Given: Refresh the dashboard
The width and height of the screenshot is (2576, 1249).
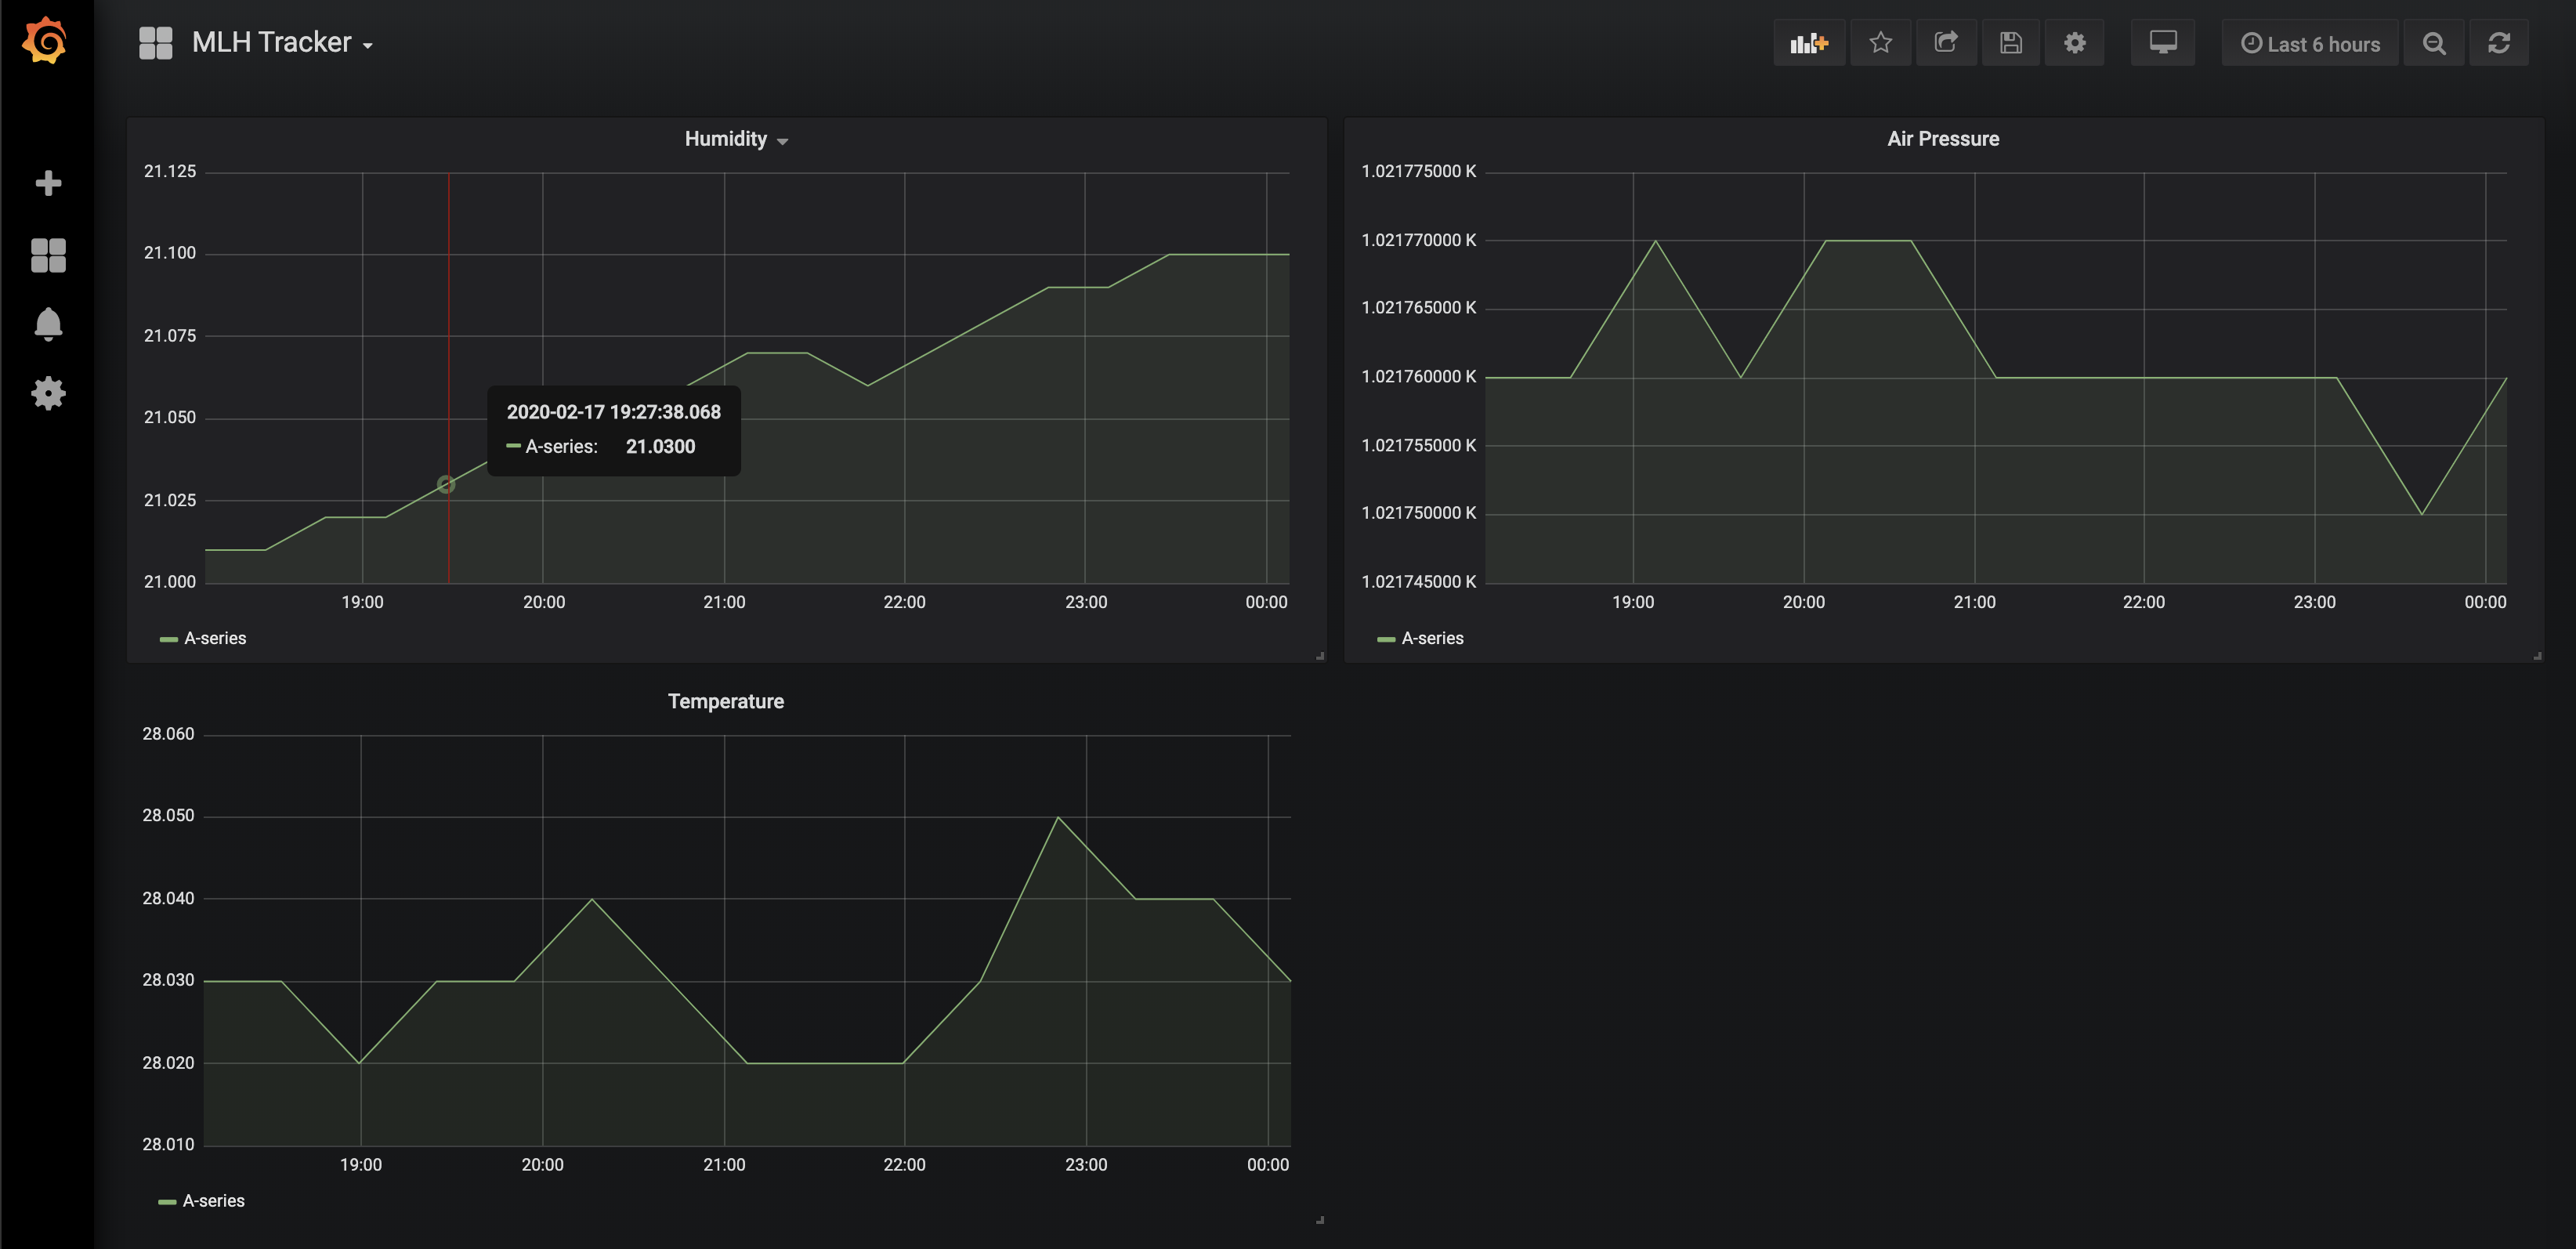Looking at the screenshot, I should [2498, 43].
